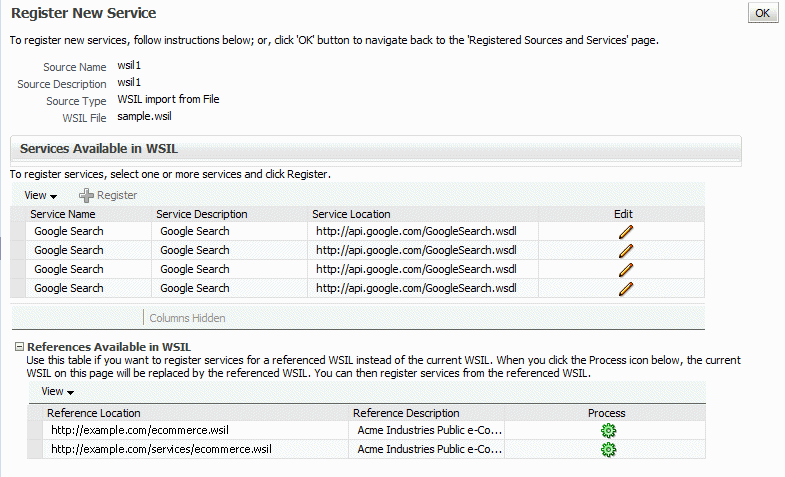Image resolution: width=785 pixels, height=477 pixels.
Task: Click the edit pencil in first Google Search row
Action: tap(626, 231)
